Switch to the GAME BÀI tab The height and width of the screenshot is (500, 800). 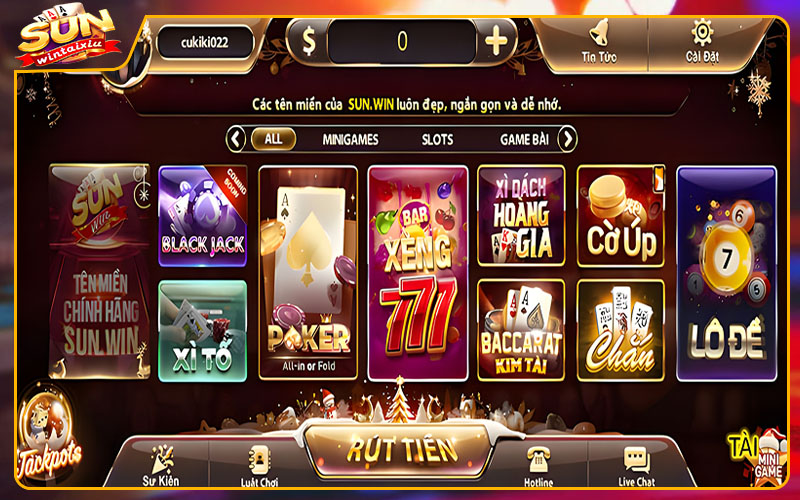[x=524, y=139]
